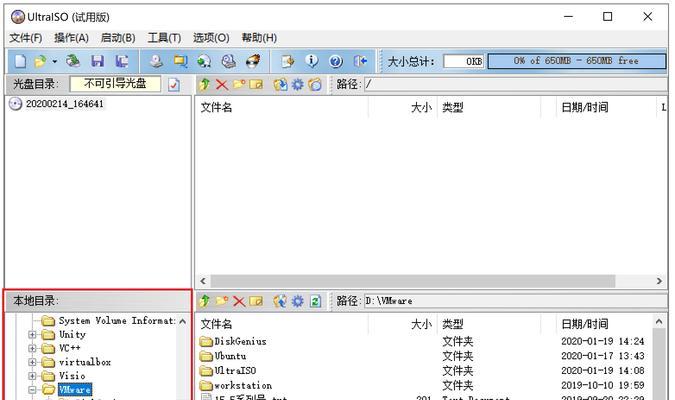The width and height of the screenshot is (675, 400).
Task: Expand the Visio folder node
Action: pos(32,376)
